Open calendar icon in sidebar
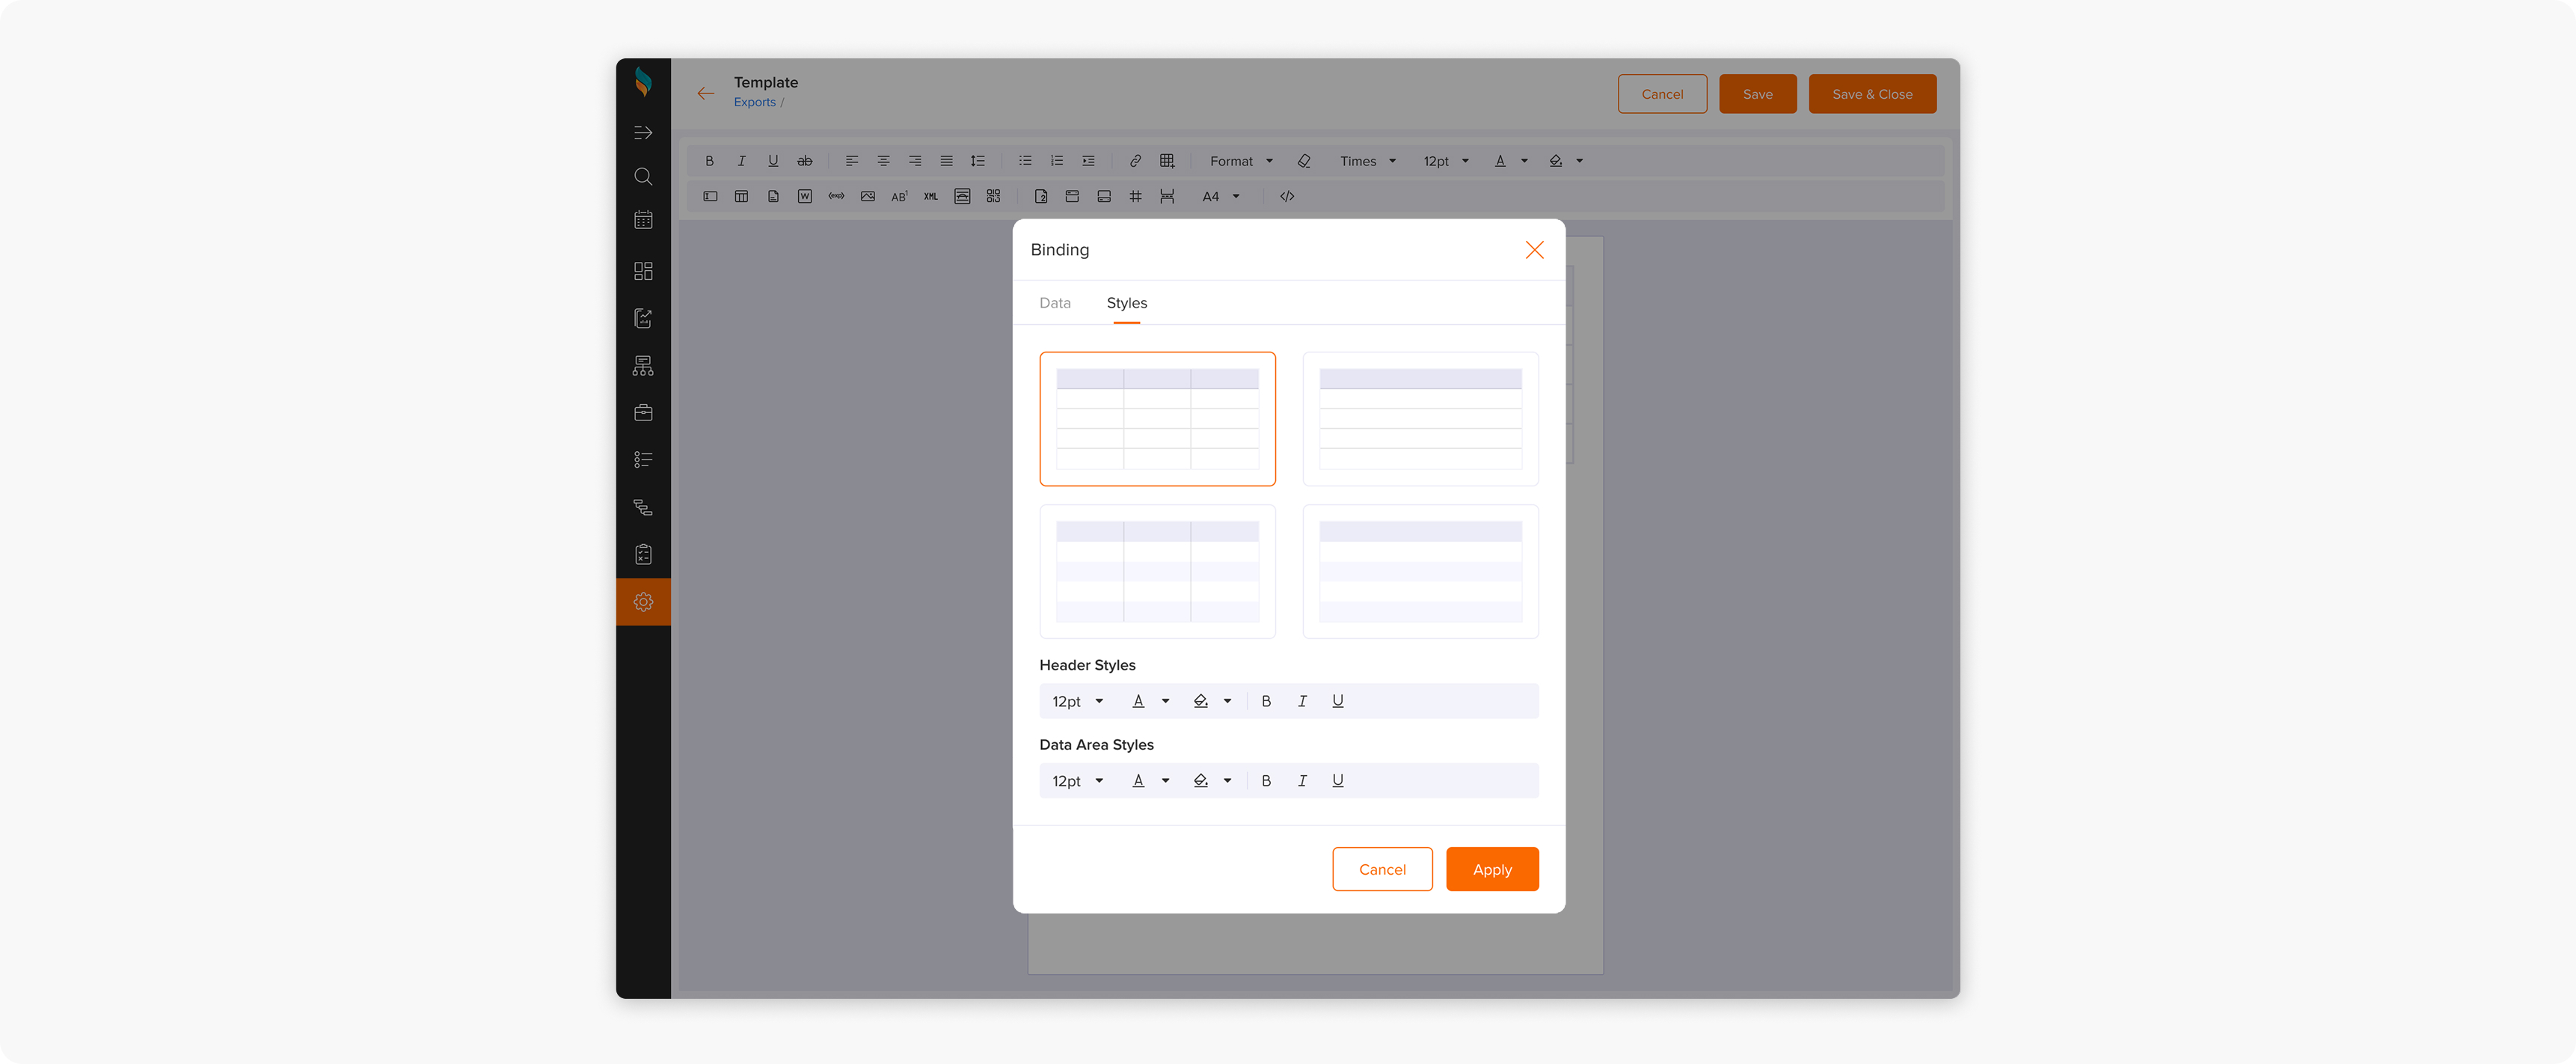Viewport: 2576px width, 1064px height. (x=643, y=220)
